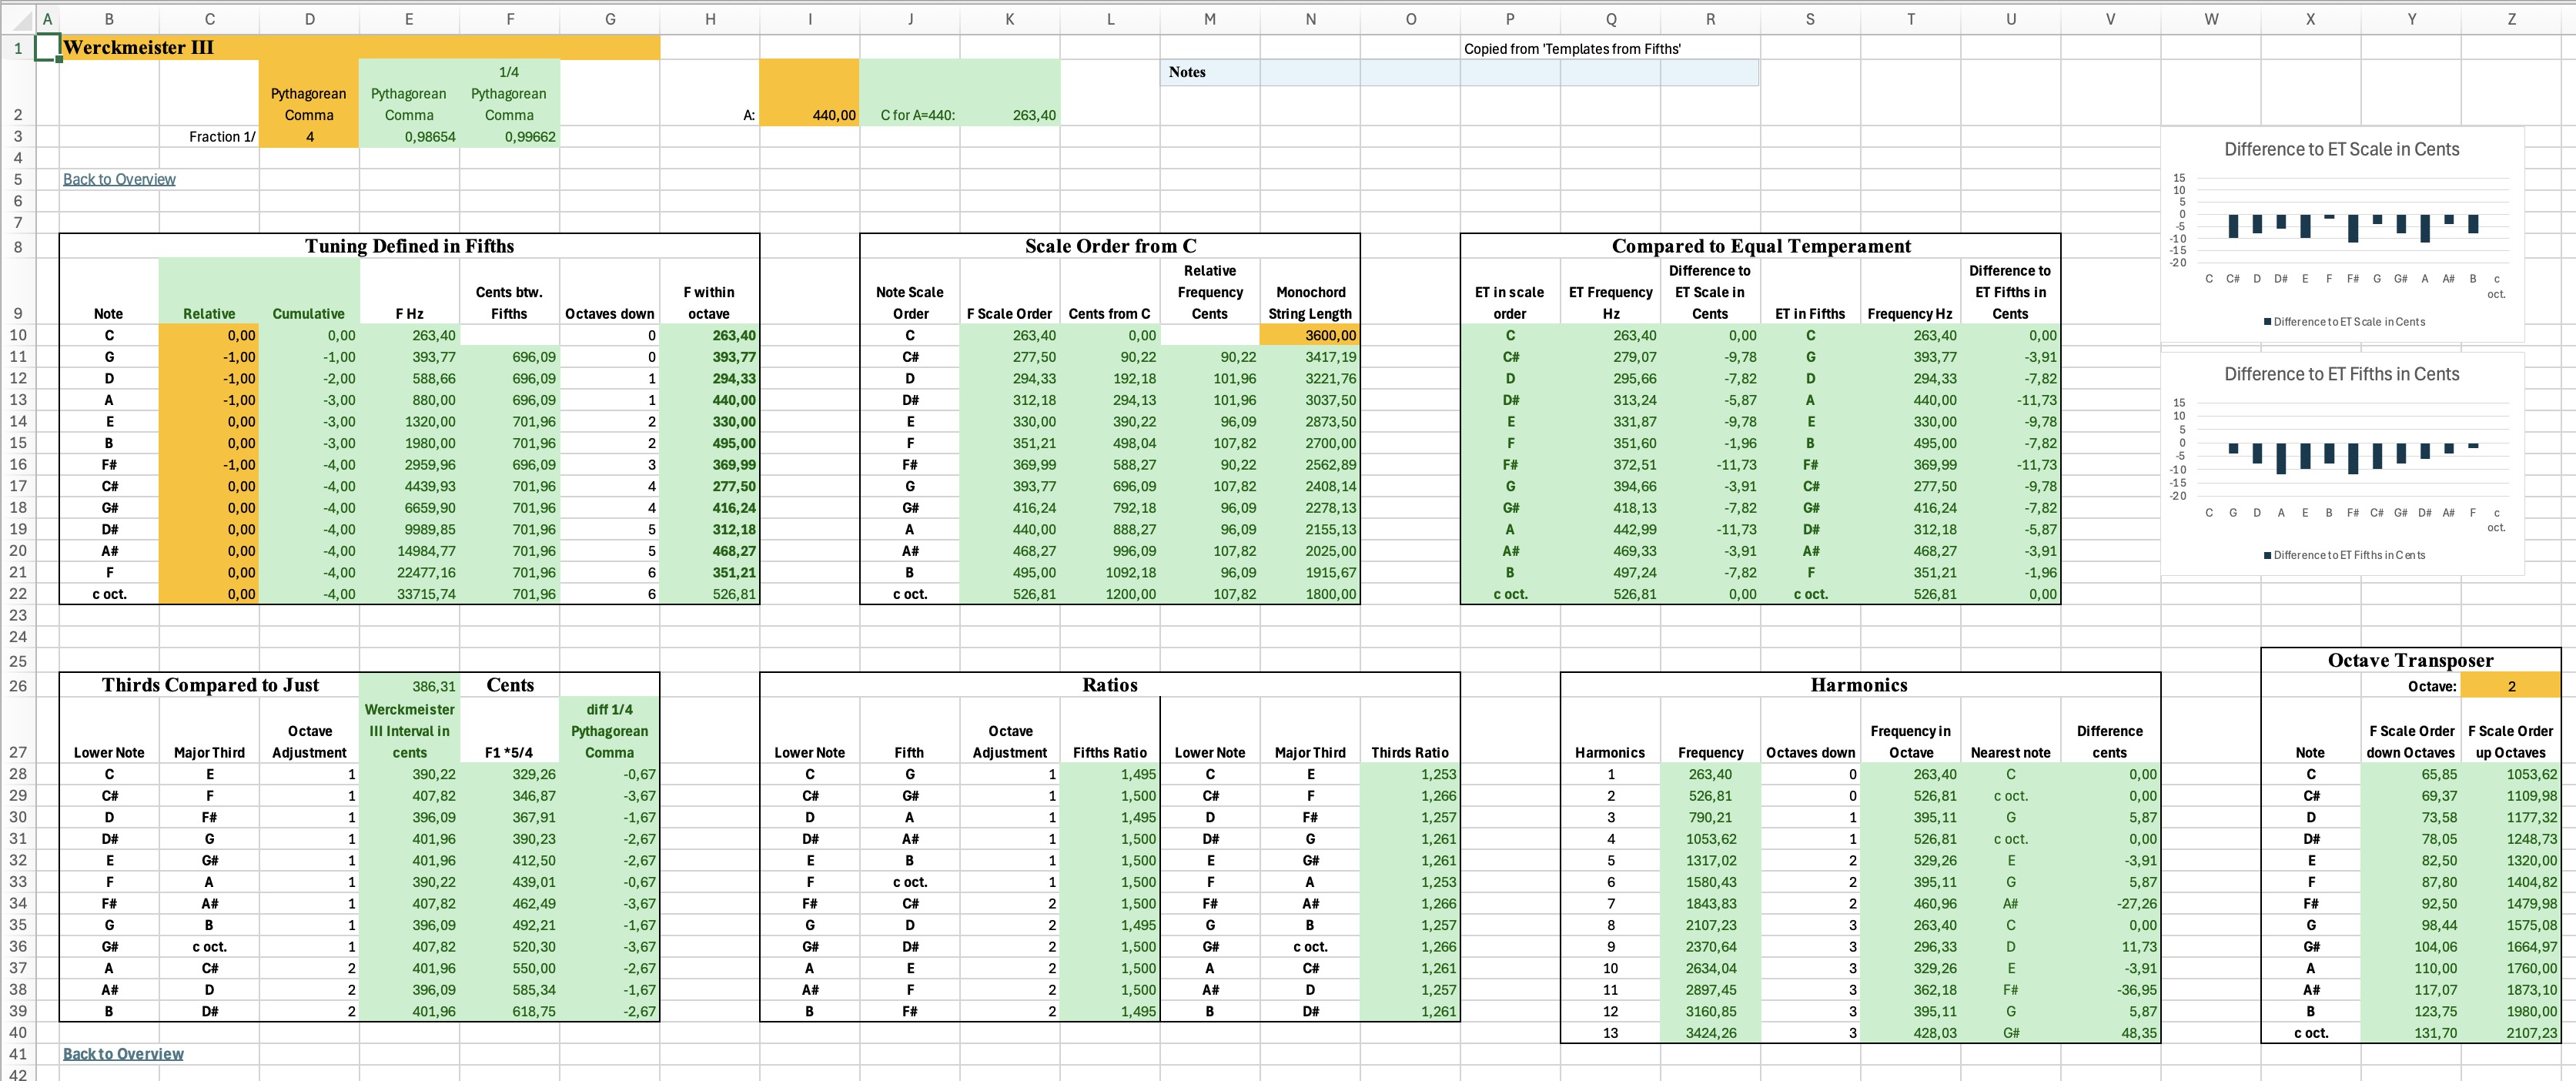The width and height of the screenshot is (2576, 1081).
Task: Click the Werckmeister III title cell
Action: click(x=138, y=47)
